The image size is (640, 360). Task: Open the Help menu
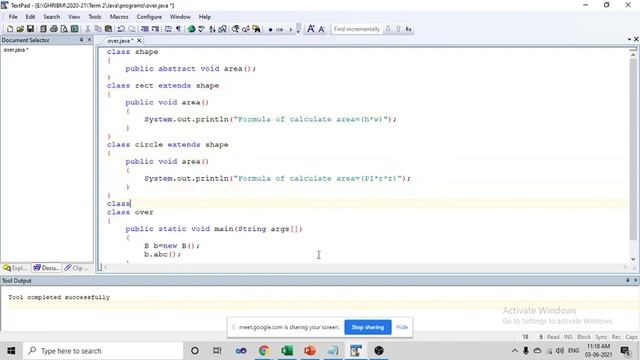click(205, 17)
